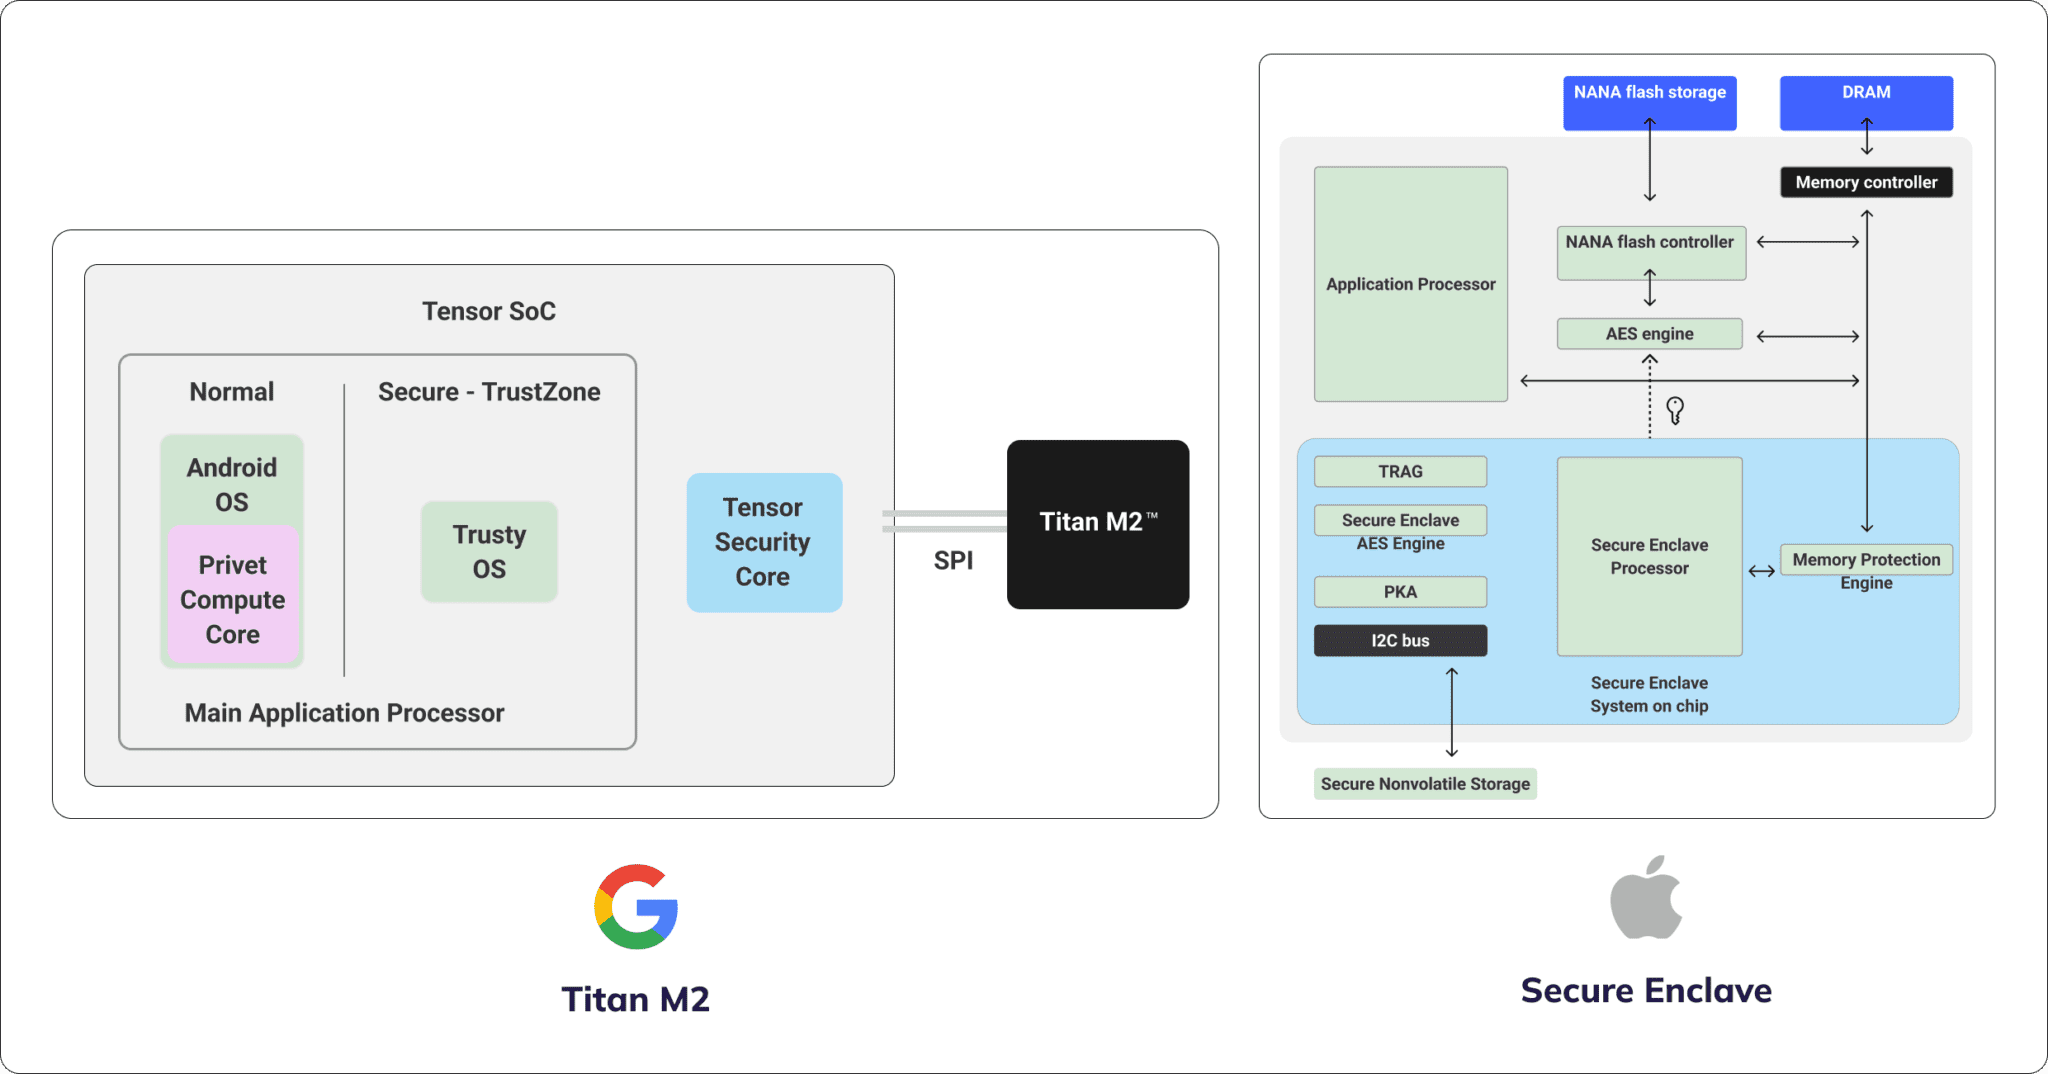Select the Application Processor block

click(x=1410, y=284)
